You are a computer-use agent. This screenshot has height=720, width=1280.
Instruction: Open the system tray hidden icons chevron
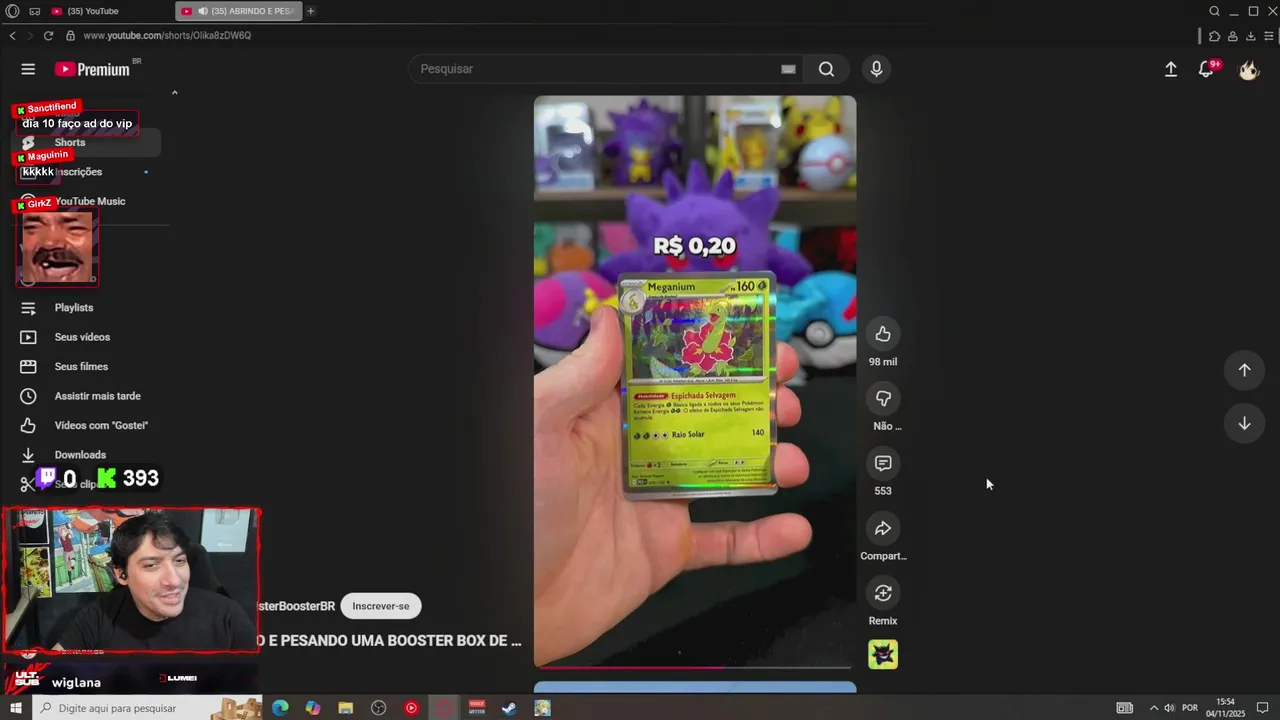[x=1153, y=708]
